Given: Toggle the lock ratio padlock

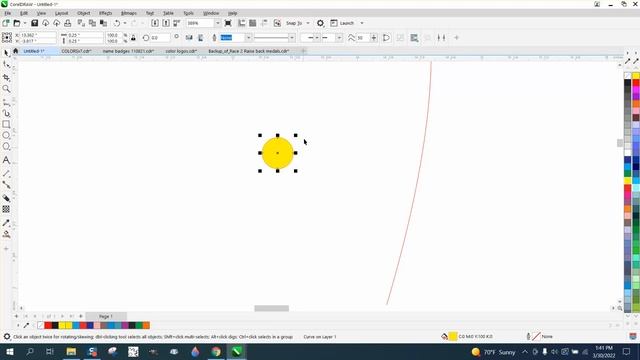Looking at the screenshot, I should tap(133, 38).
